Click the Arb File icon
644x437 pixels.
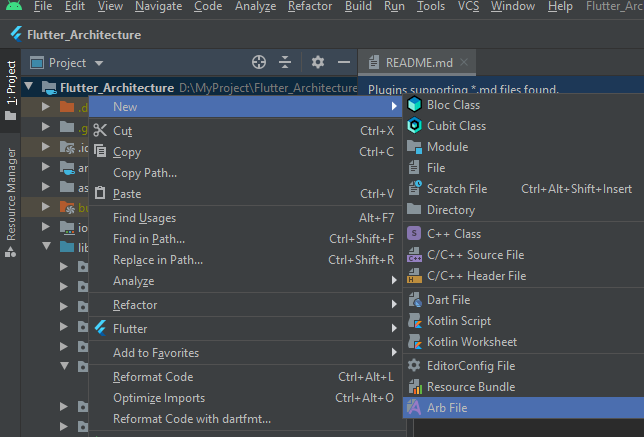(414, 407)
